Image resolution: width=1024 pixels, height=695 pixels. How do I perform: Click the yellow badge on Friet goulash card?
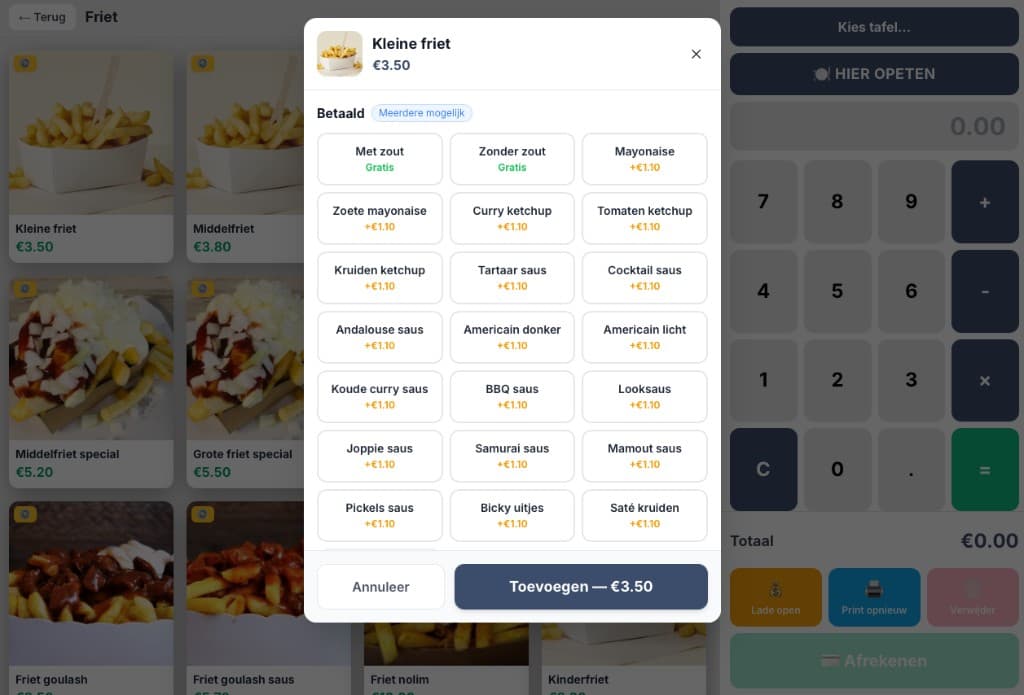pos(25,514)
